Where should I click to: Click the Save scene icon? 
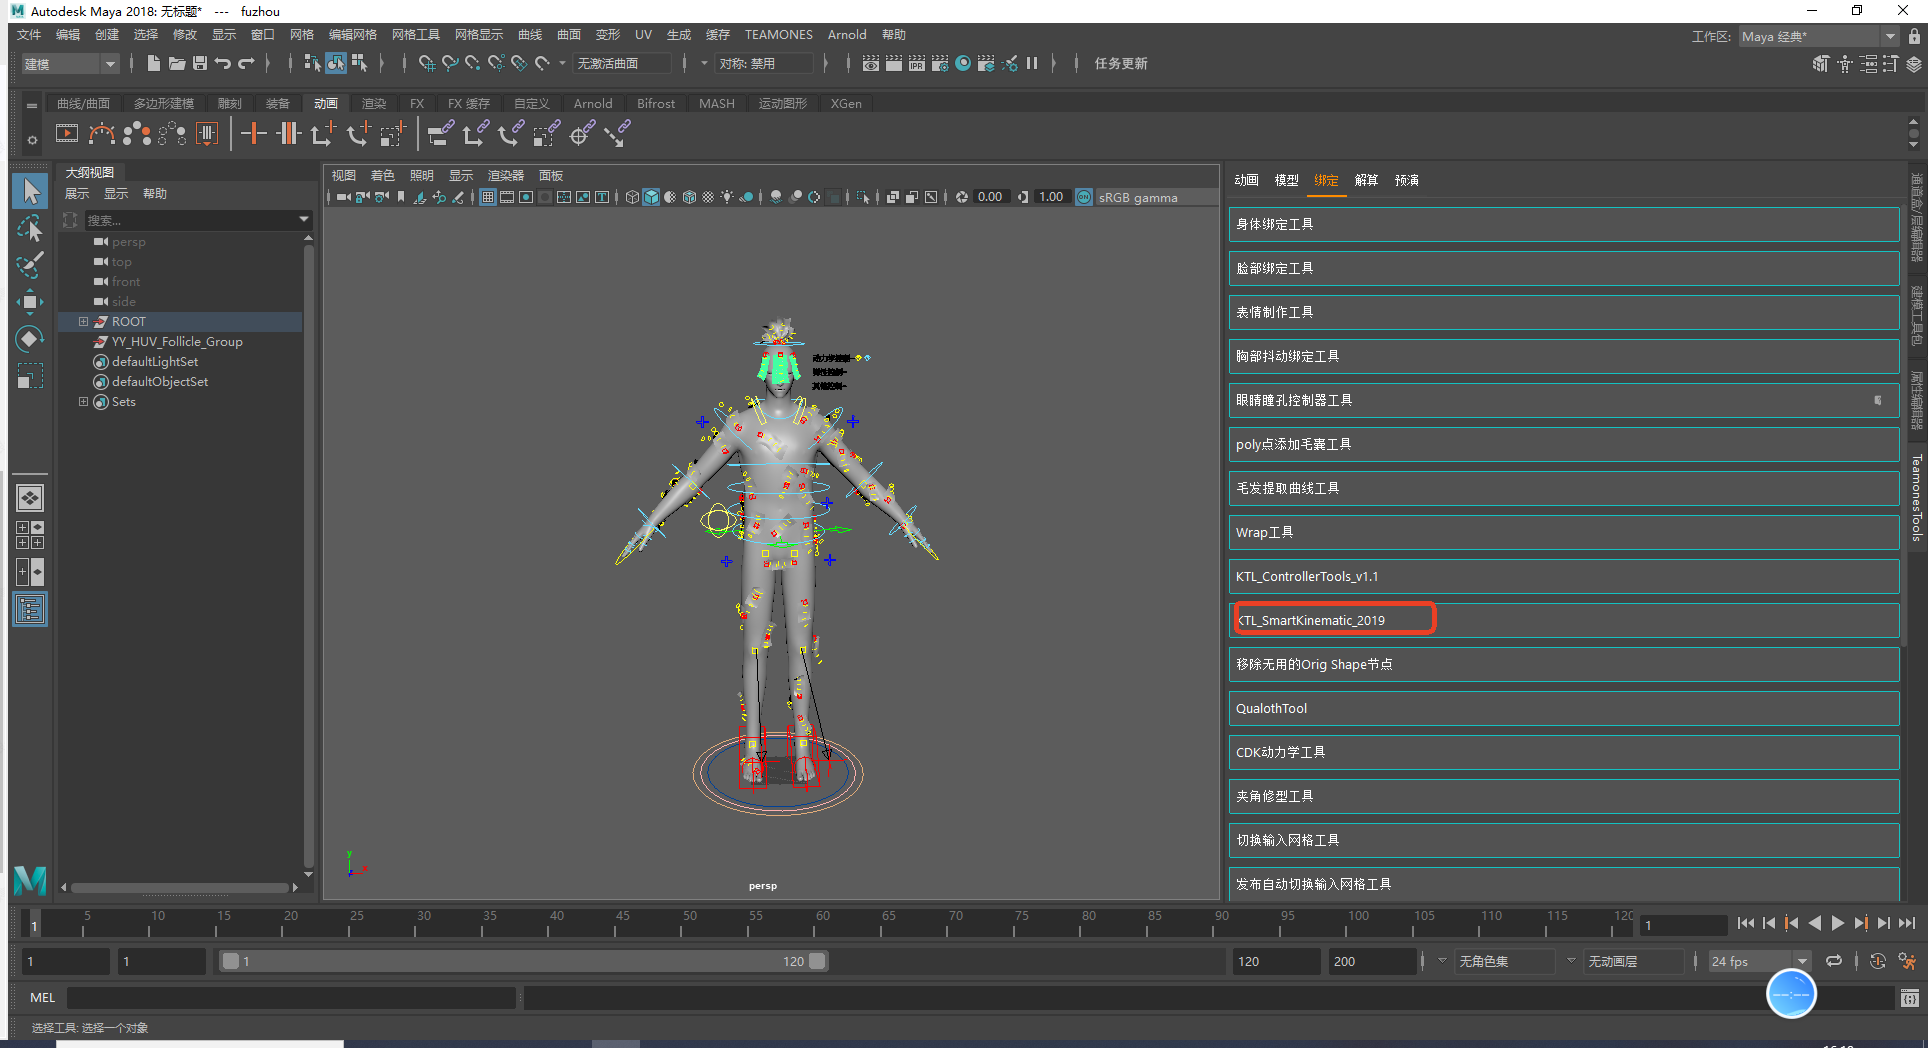point(199,63)
